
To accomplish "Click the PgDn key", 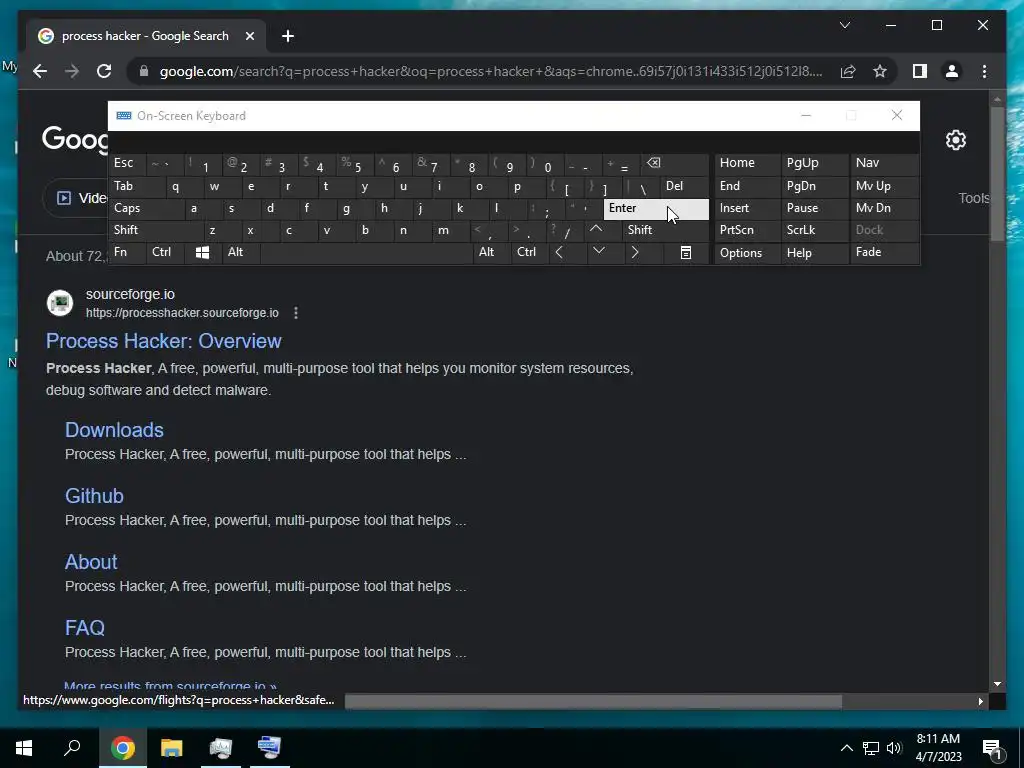I will (x=814, y=187).
